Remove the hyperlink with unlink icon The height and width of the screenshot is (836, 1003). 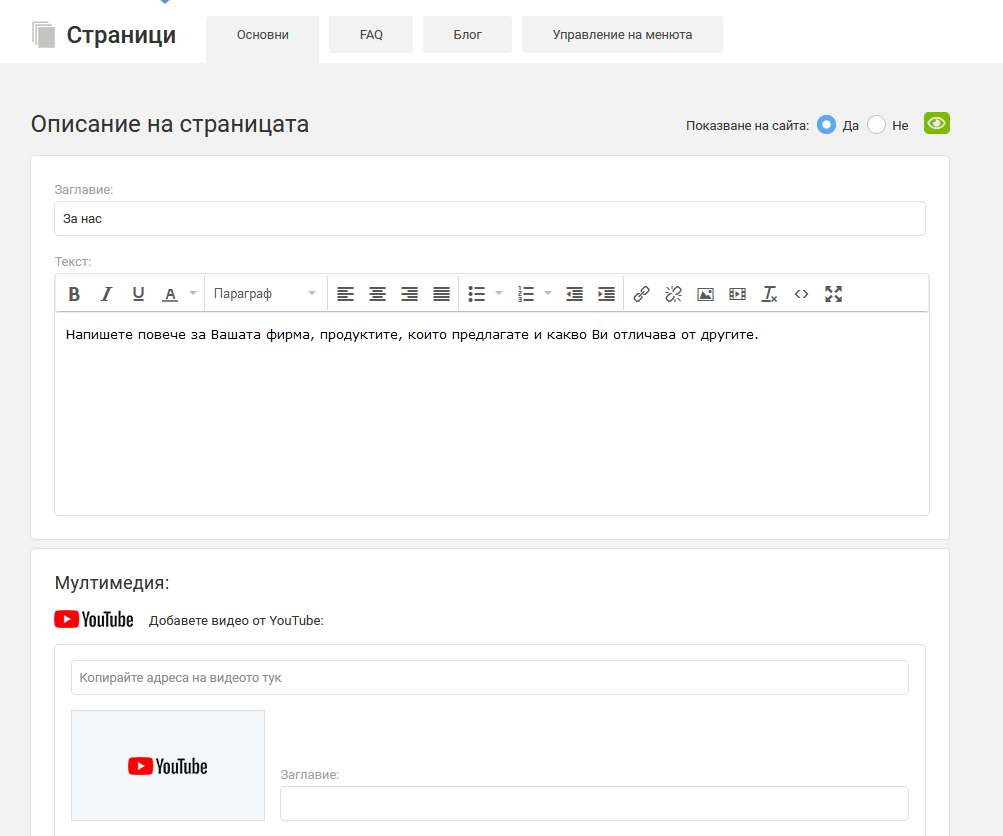(x=674, y=294)
